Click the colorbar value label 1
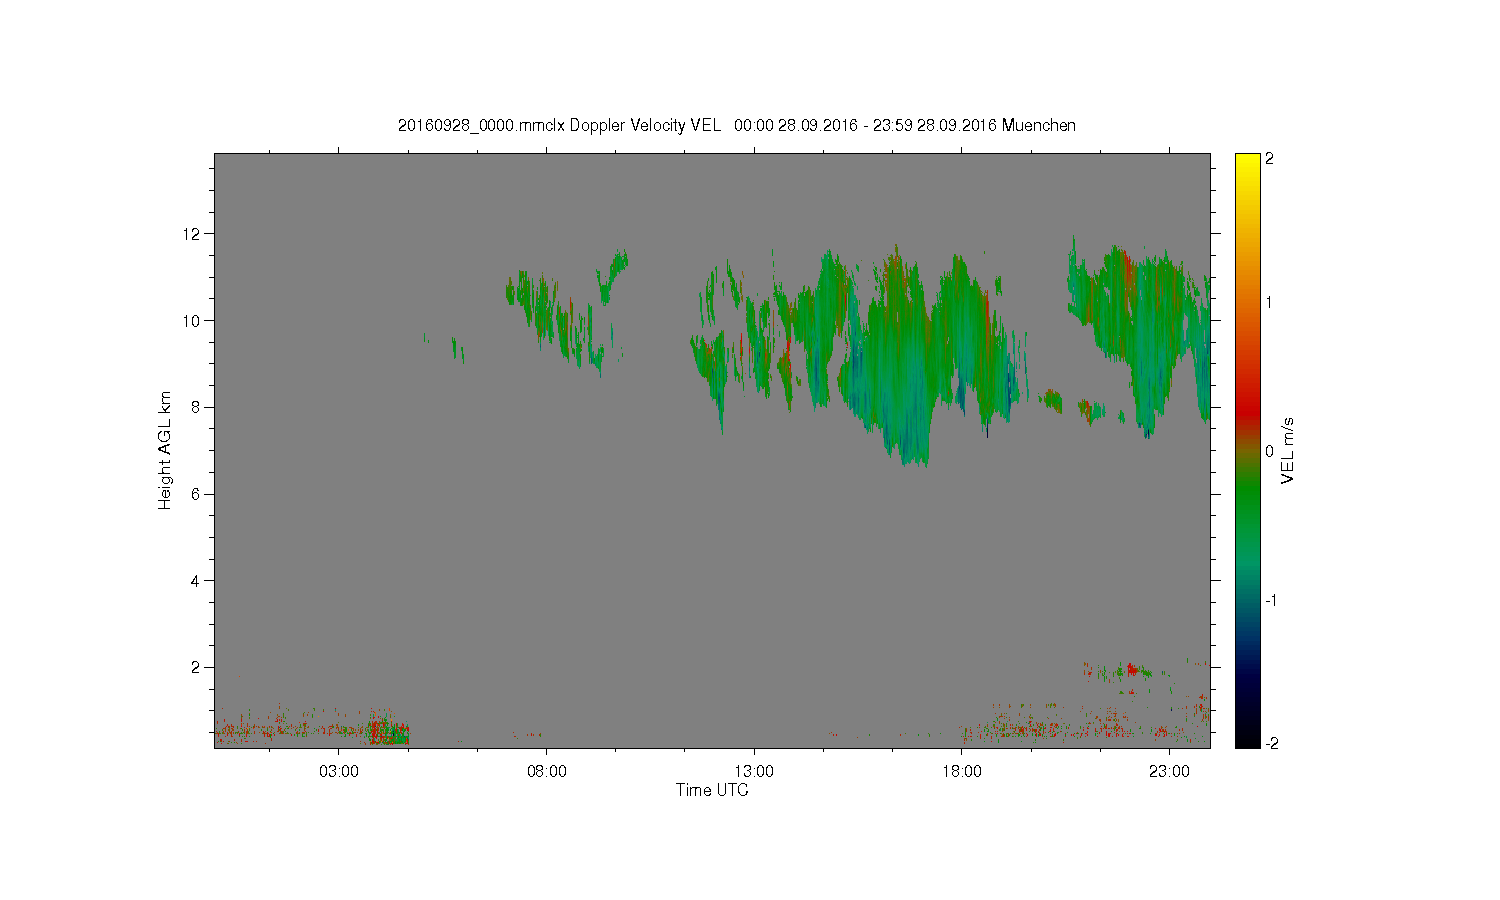 (x=1270, y=302)
